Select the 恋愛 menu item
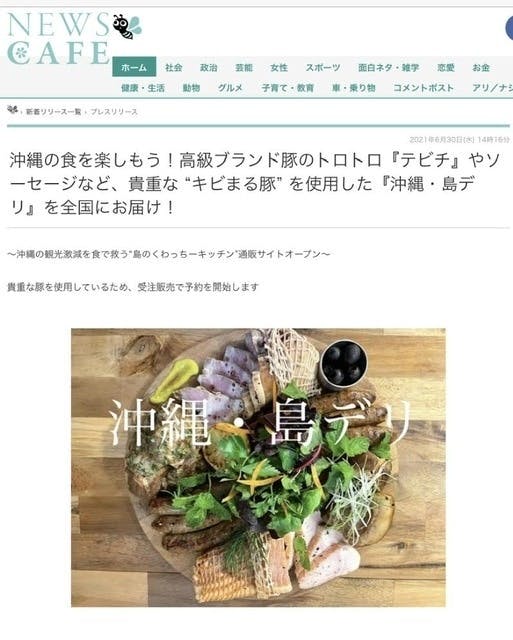 pos(446,68)
